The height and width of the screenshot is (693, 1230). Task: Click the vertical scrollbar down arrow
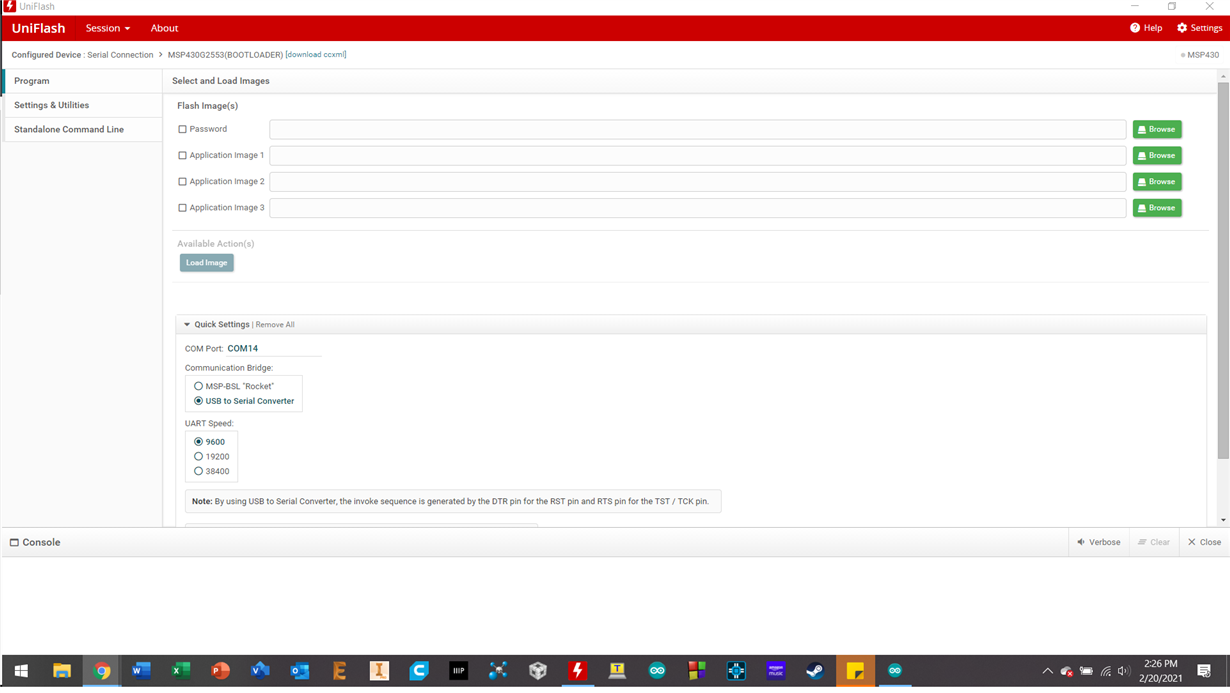click(x=1223, y=520)
